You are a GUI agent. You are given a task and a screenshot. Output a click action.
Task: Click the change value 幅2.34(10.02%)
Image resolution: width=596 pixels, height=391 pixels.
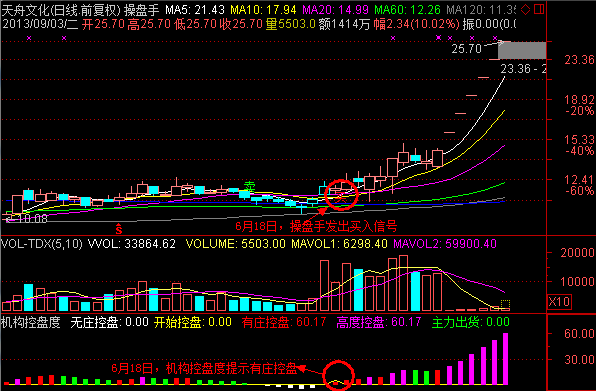[x=416, y=24]
